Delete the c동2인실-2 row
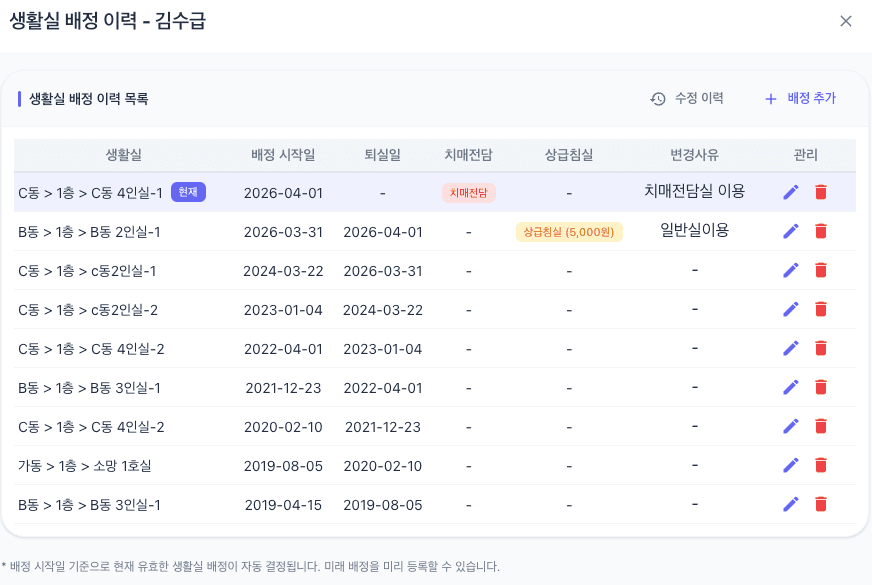Screen dimensions: 872x585 821,309
